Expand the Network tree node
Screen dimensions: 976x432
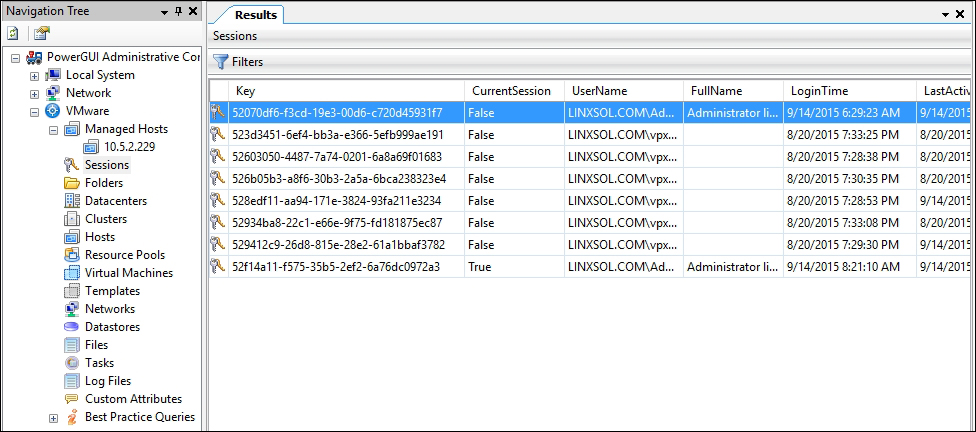35,93
